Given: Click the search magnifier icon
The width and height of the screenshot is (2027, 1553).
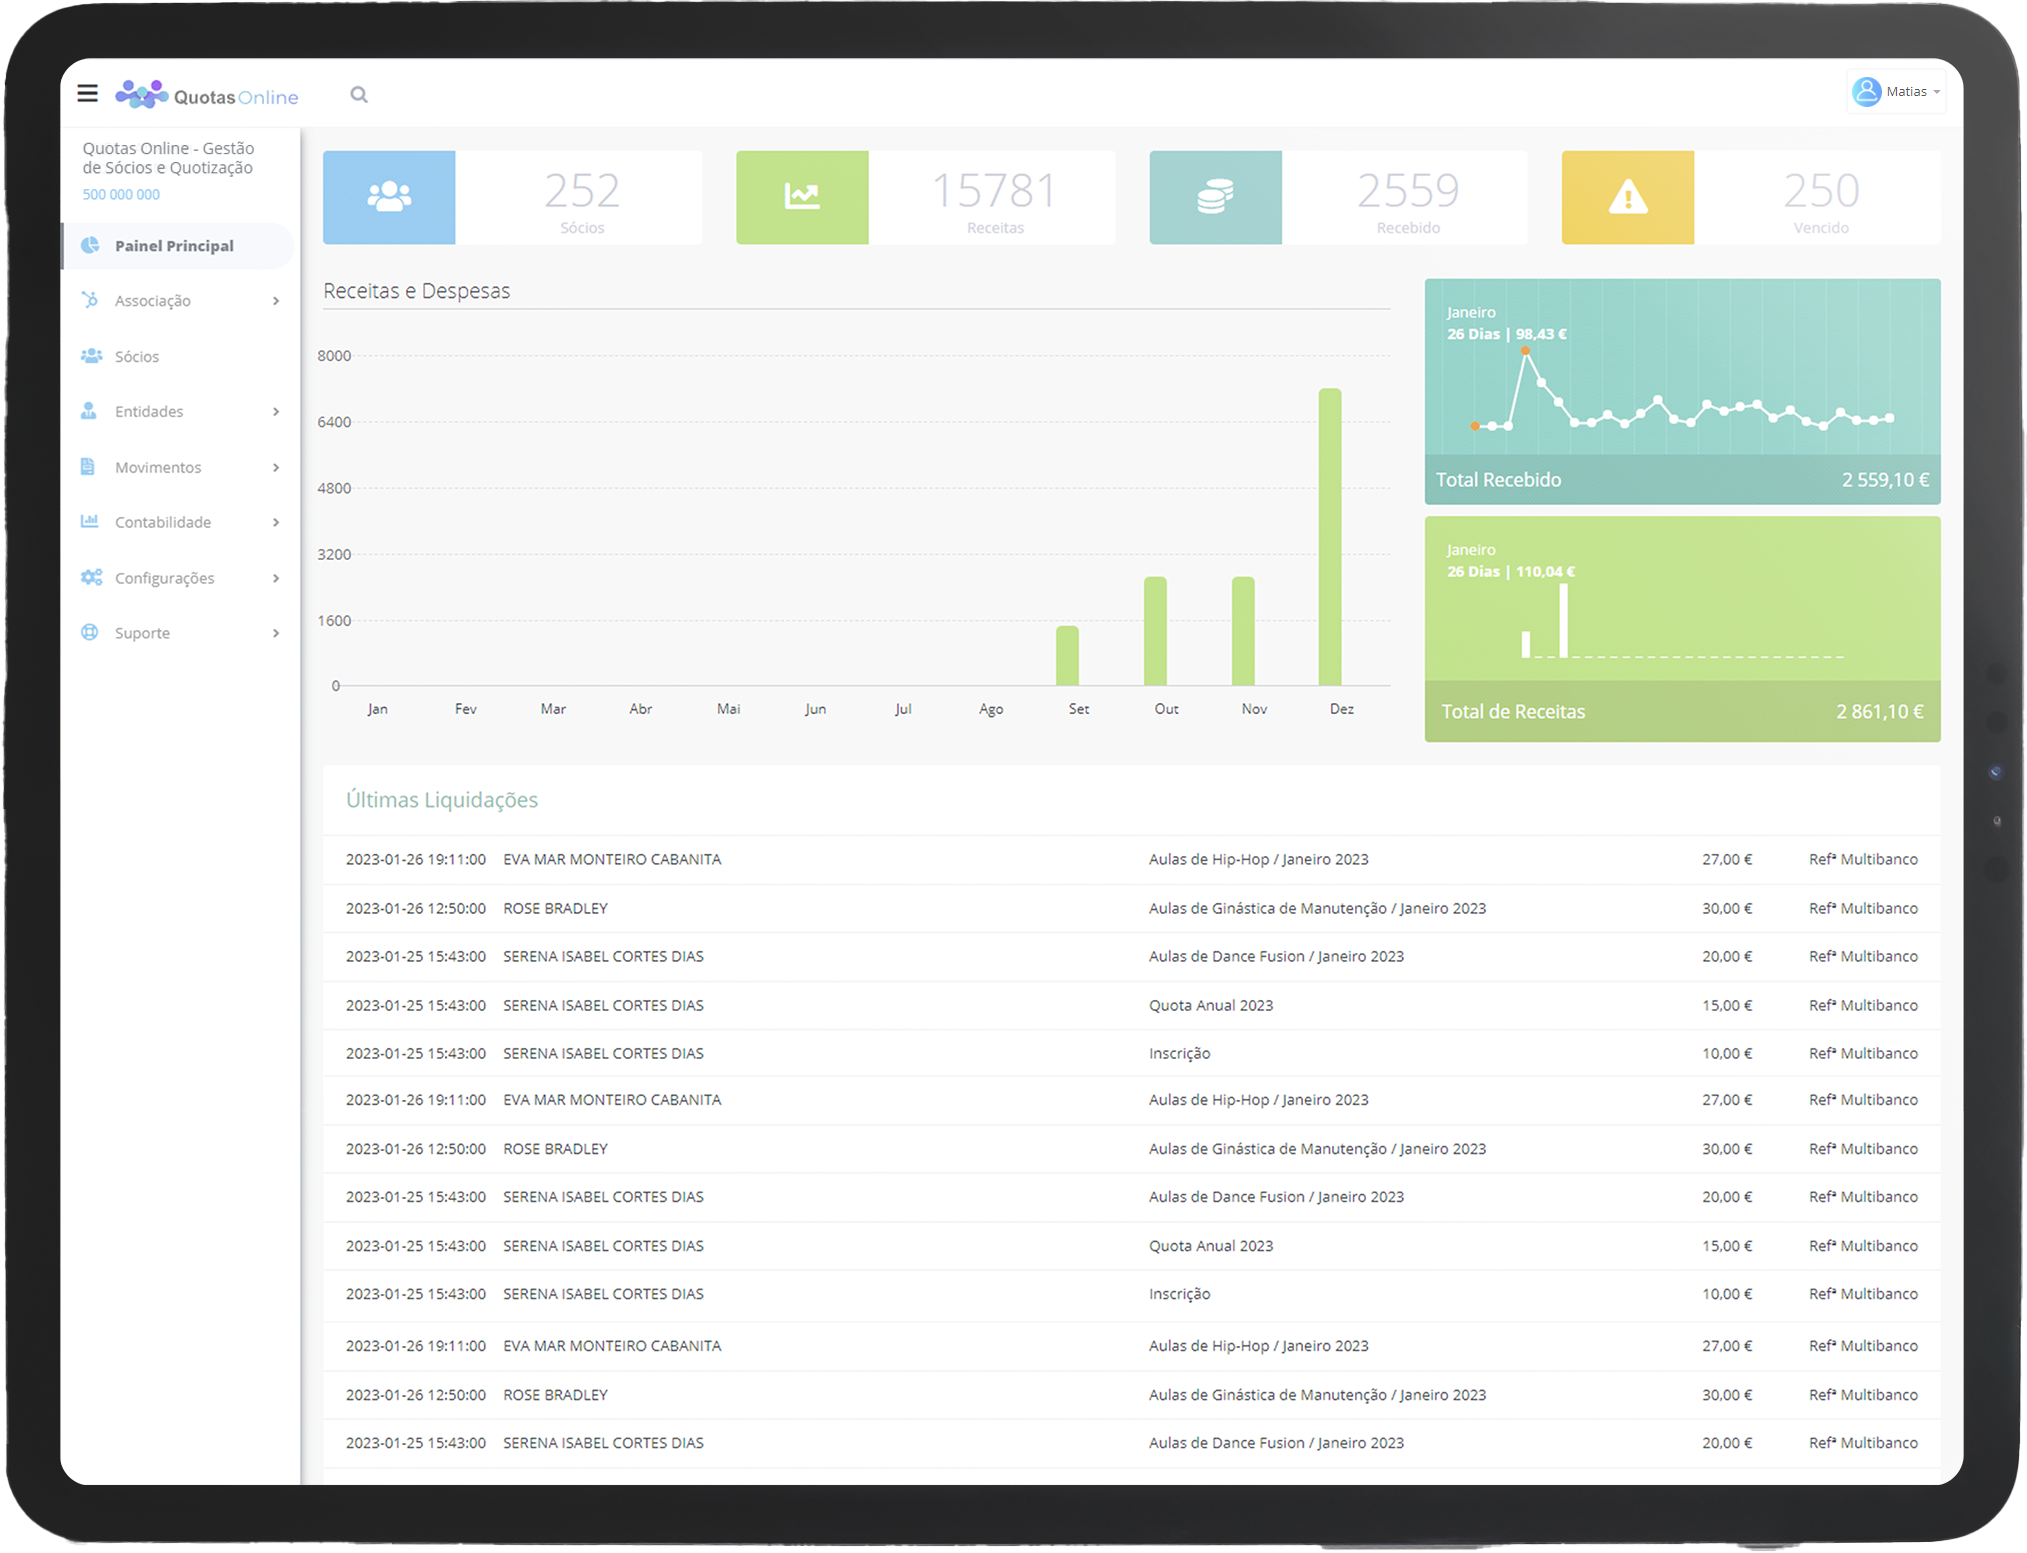Looking at the screenshot, I should click(359, 95).
